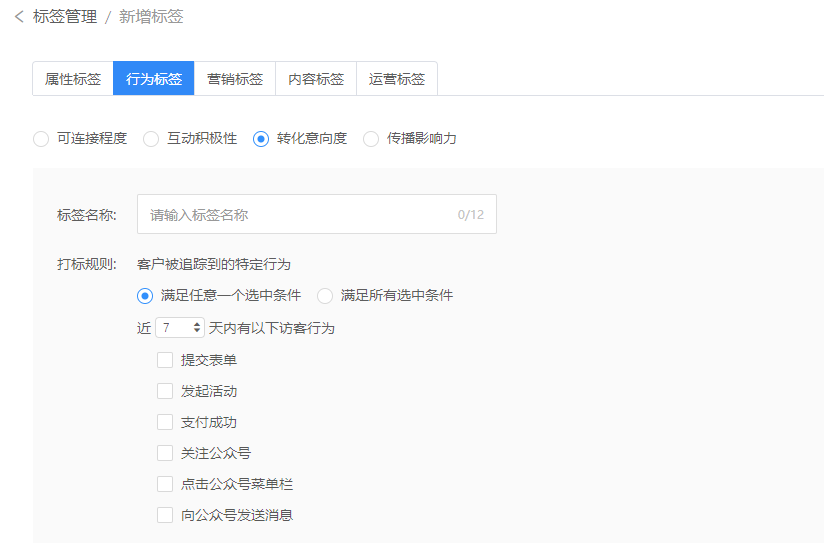Image resolution: width=824 pixels, height=543 pixels.
Task: Select 传播影响力 radio option
Action: tap(370, 139)
